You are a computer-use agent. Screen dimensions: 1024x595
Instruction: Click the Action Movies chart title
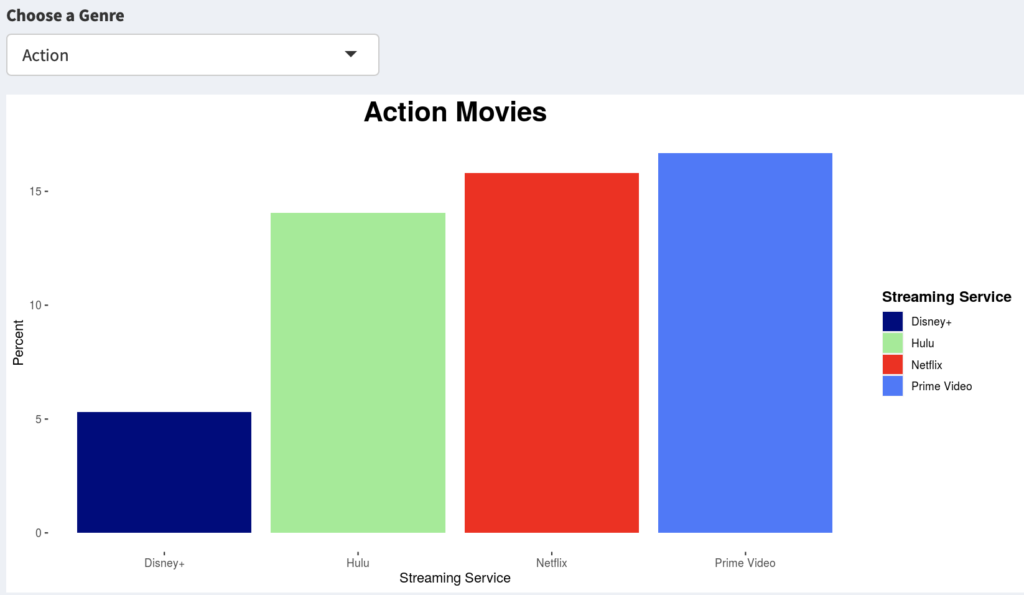(x=455, y=112)
